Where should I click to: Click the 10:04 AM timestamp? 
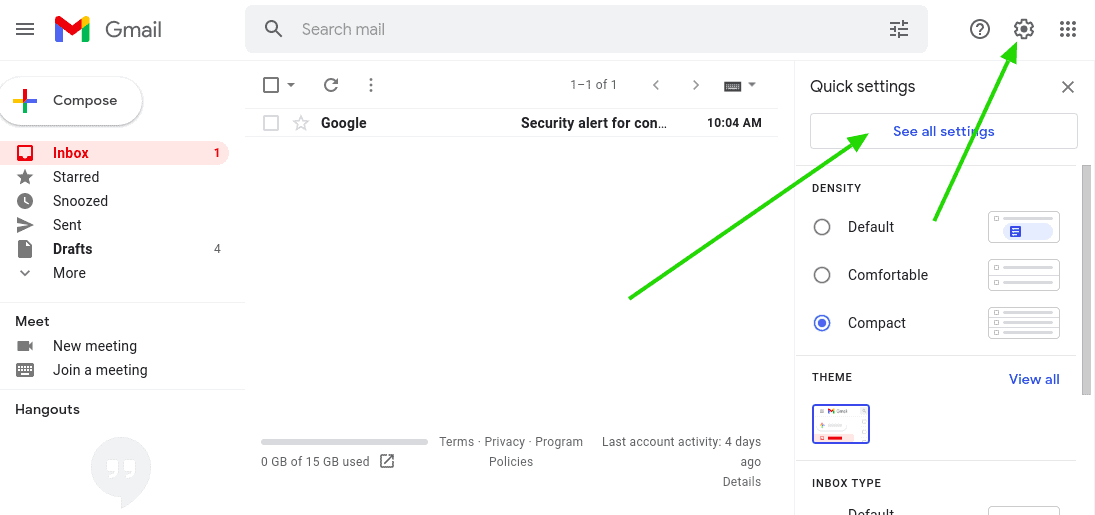pos(734,124)
